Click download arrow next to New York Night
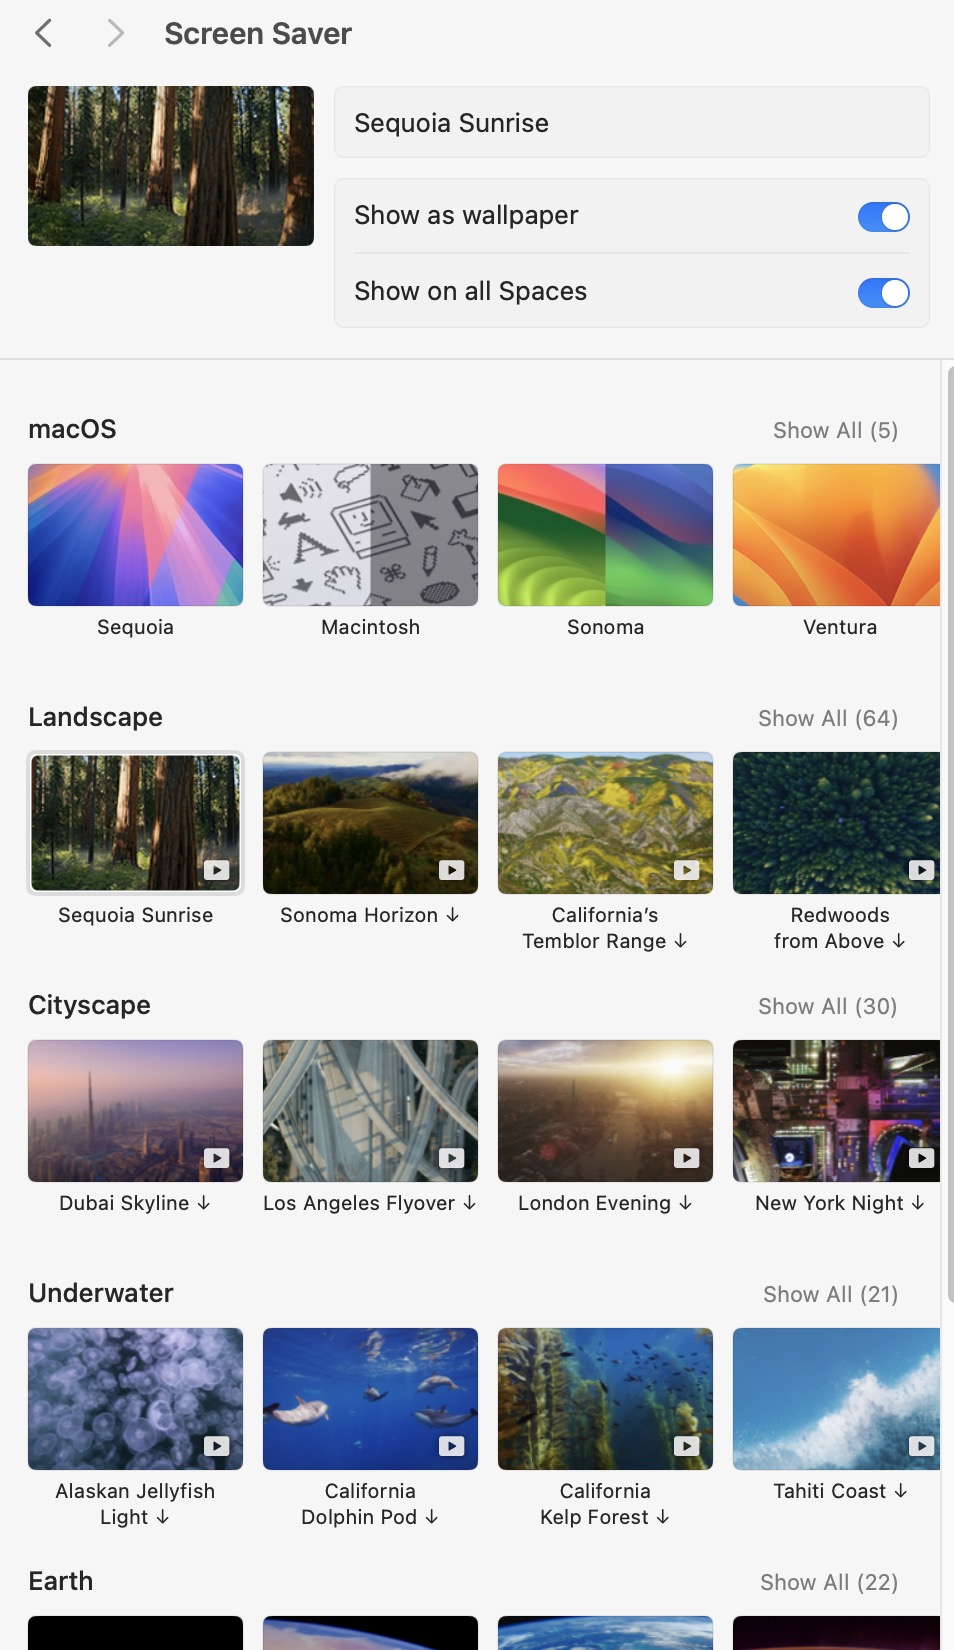 pos(918,1203)
